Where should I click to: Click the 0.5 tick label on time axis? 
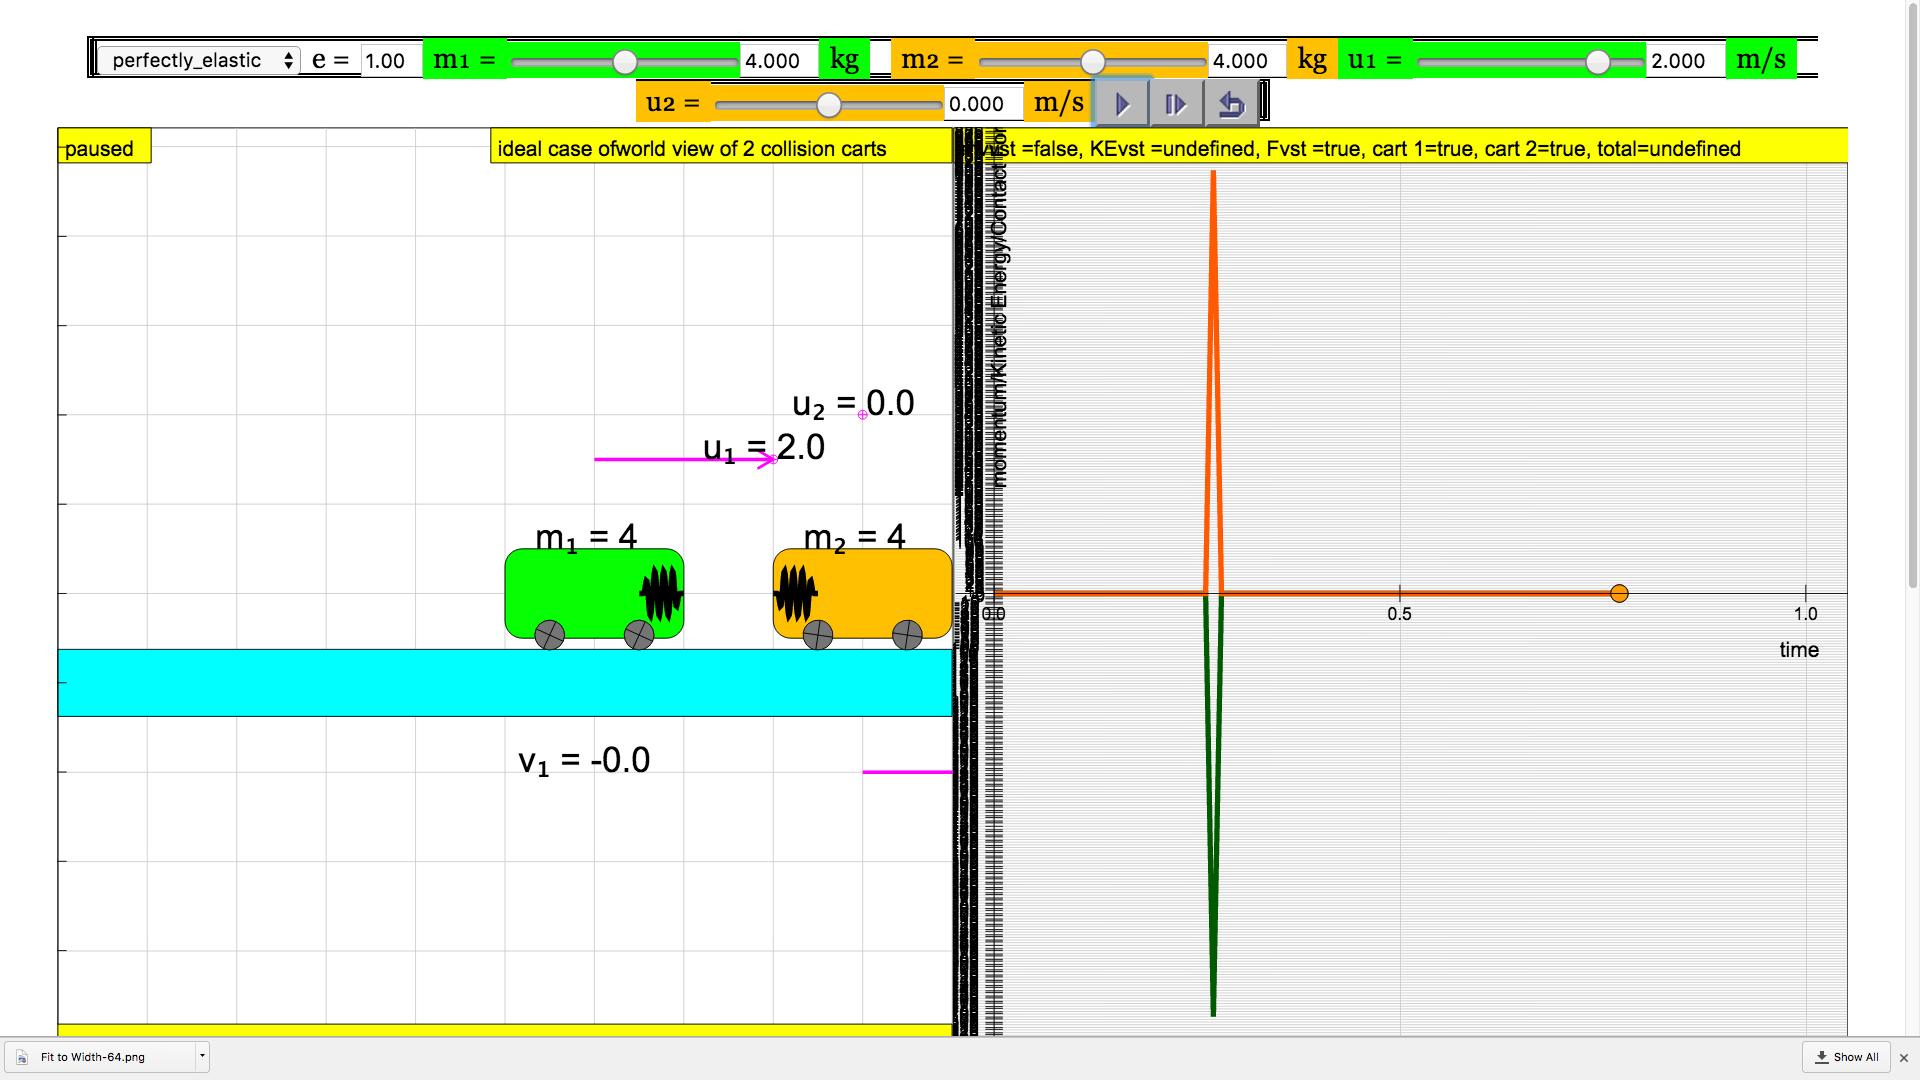(x=1399, y=614)
